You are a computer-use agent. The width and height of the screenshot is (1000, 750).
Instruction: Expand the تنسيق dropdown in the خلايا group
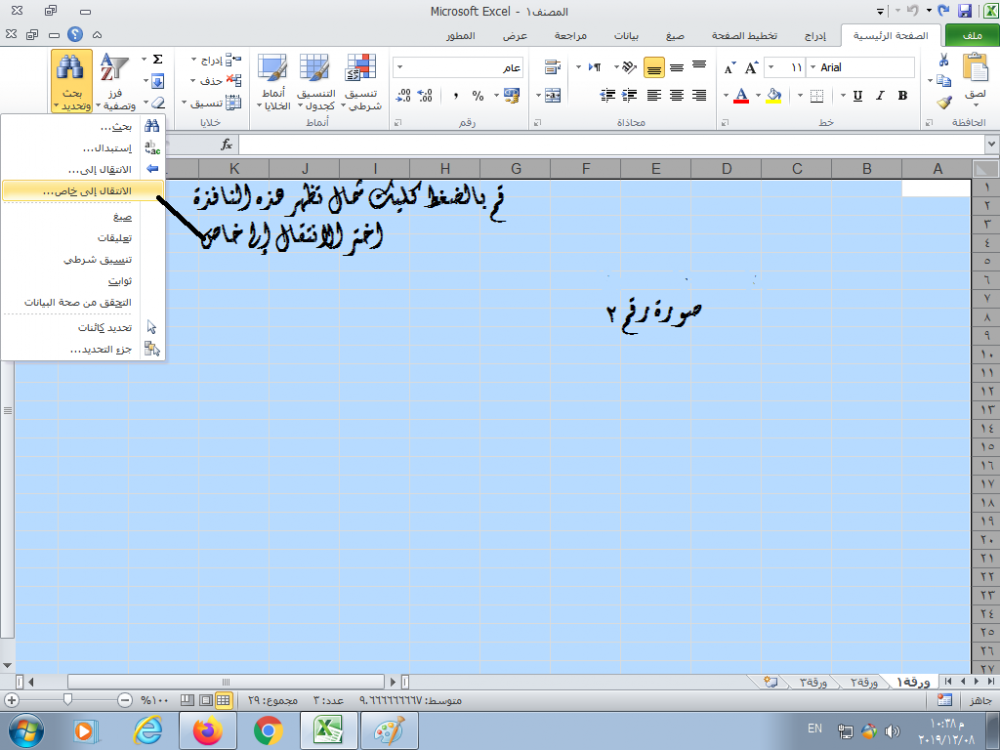coord(184,102)
